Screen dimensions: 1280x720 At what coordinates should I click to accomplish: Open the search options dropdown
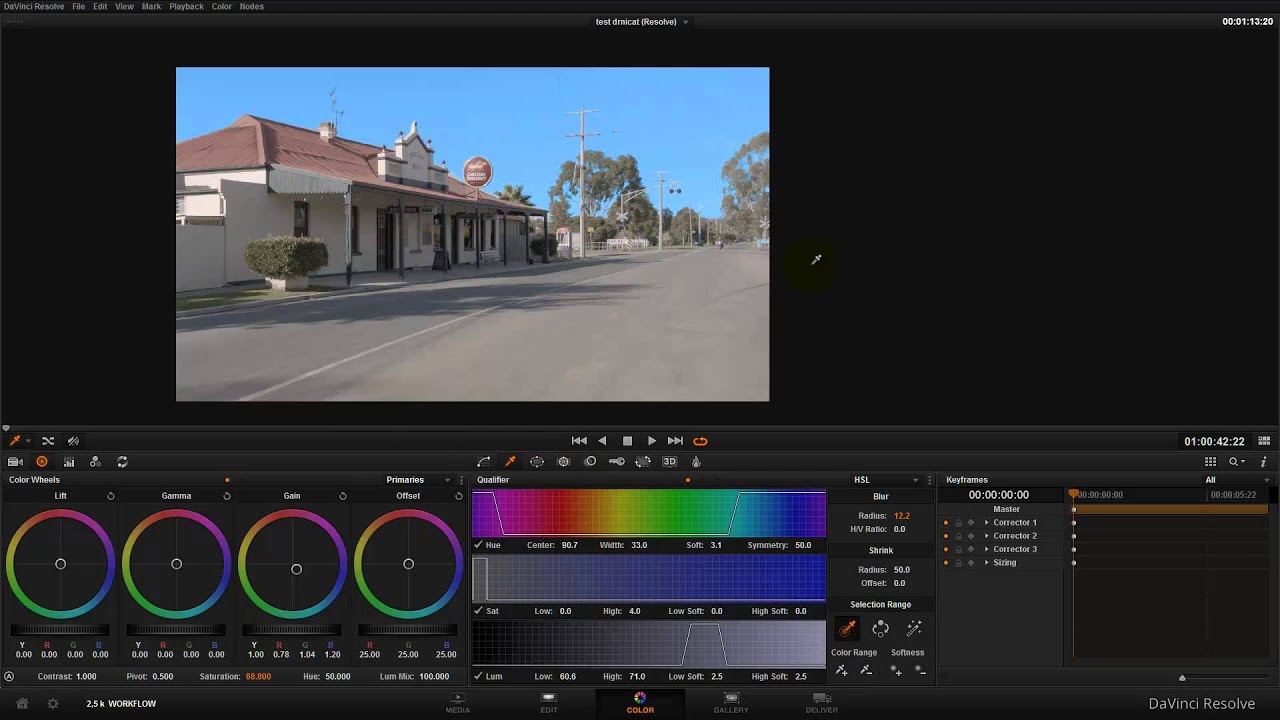tap(1238, 461)
